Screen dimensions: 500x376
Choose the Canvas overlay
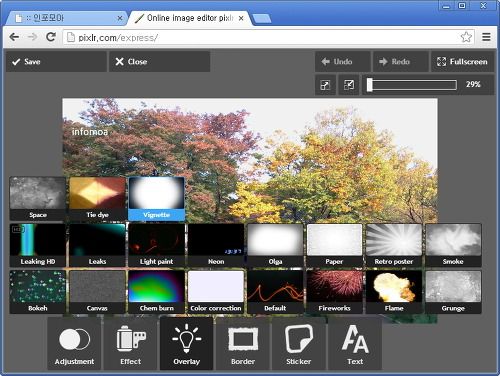coord(97,292)
